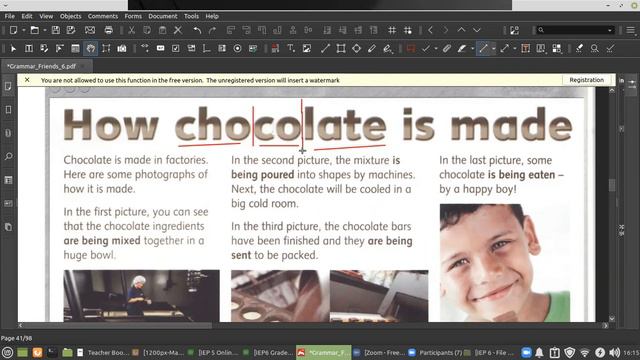The height and width of the screenshot is (360, 640).
Task: Open the File menu
Action: tap(10, 16)
